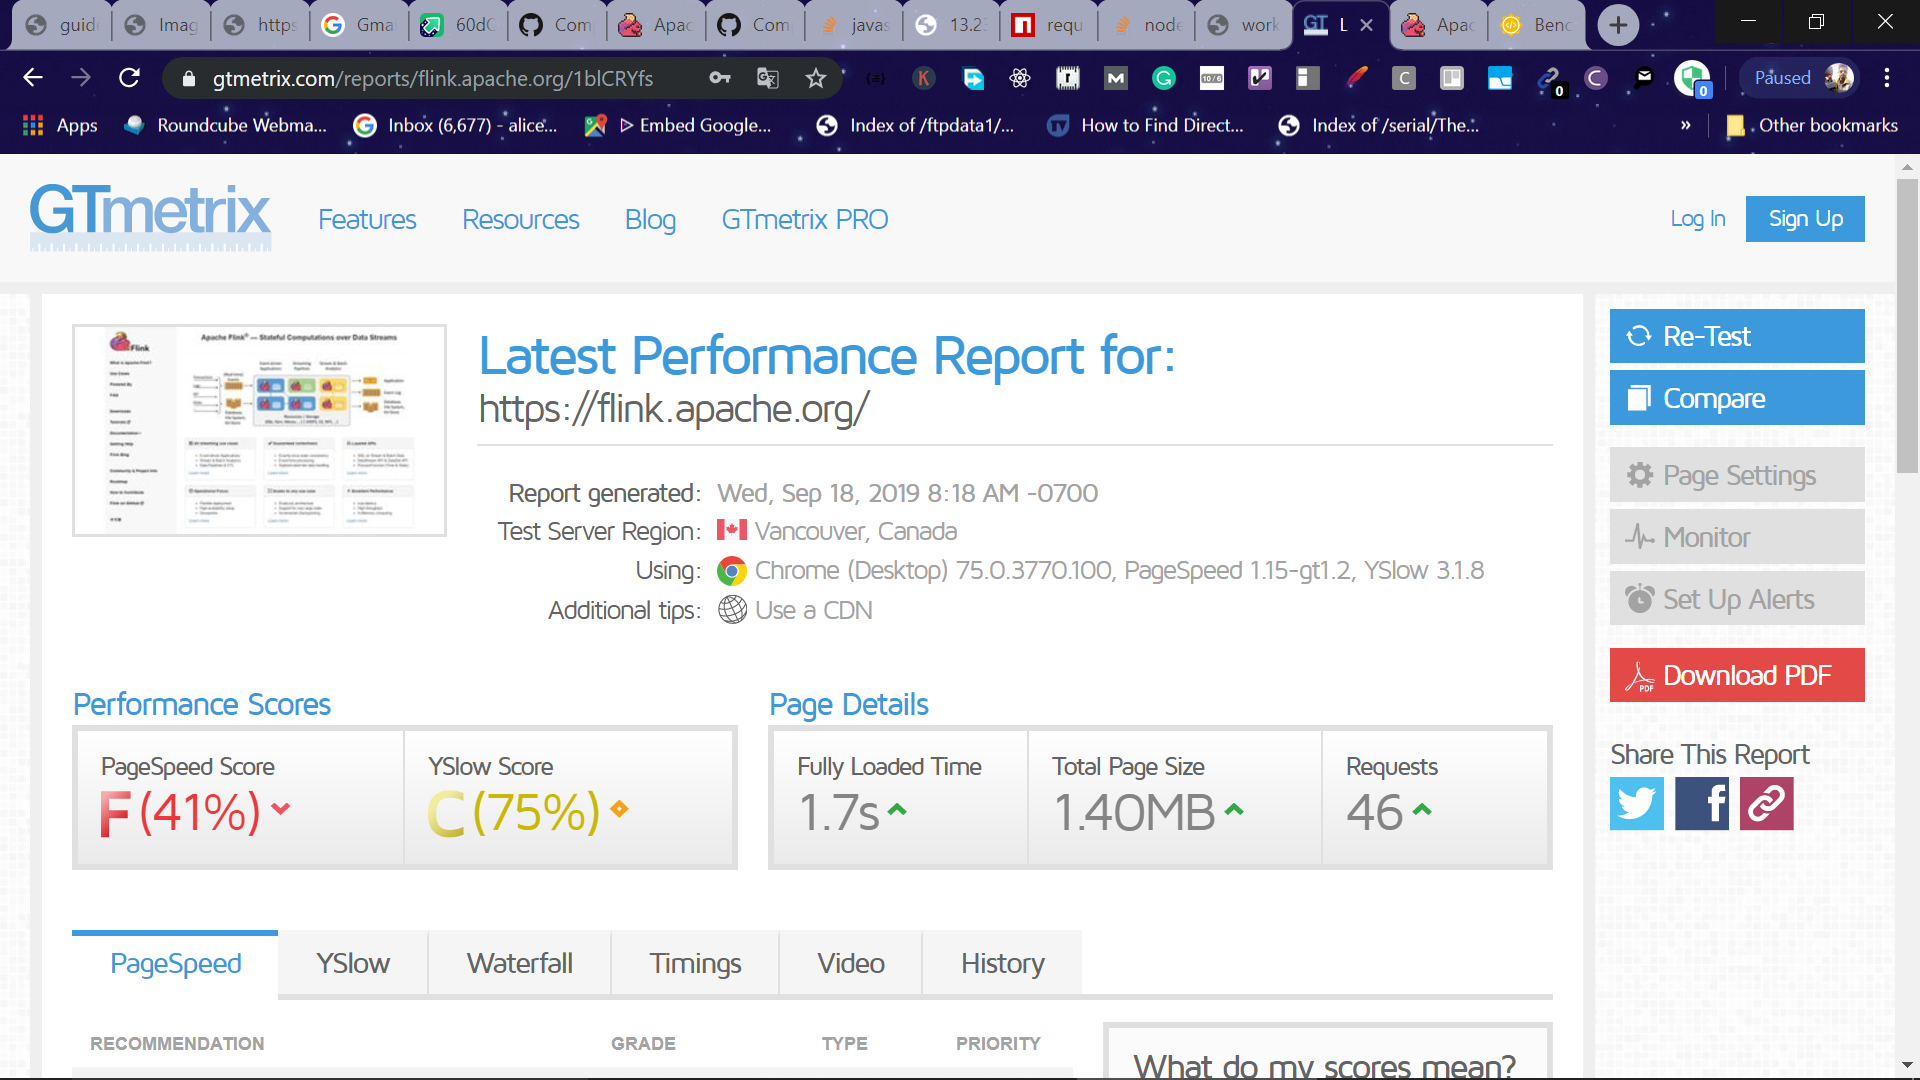This screenshot has width=1920, height=1080.
Task: Expand Total Page Size arrow
Action: point(1234,810)
